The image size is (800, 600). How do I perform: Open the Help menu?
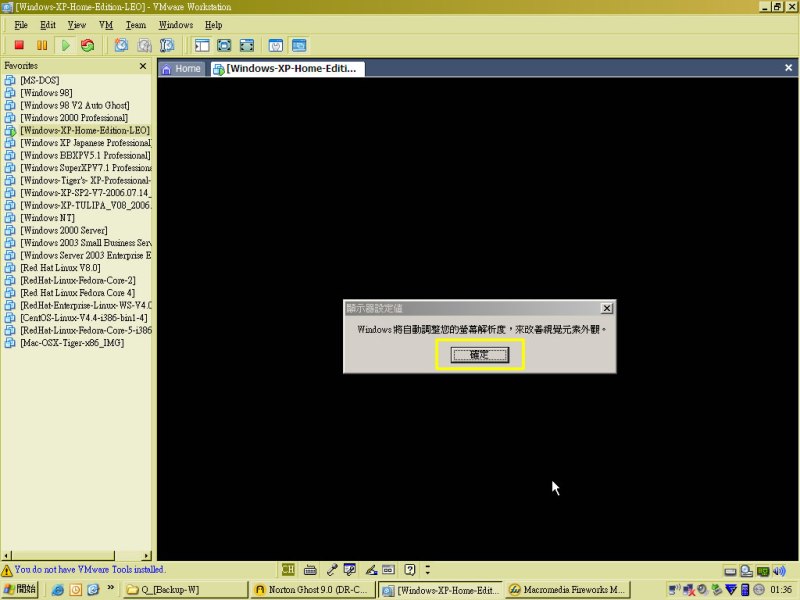214,25
